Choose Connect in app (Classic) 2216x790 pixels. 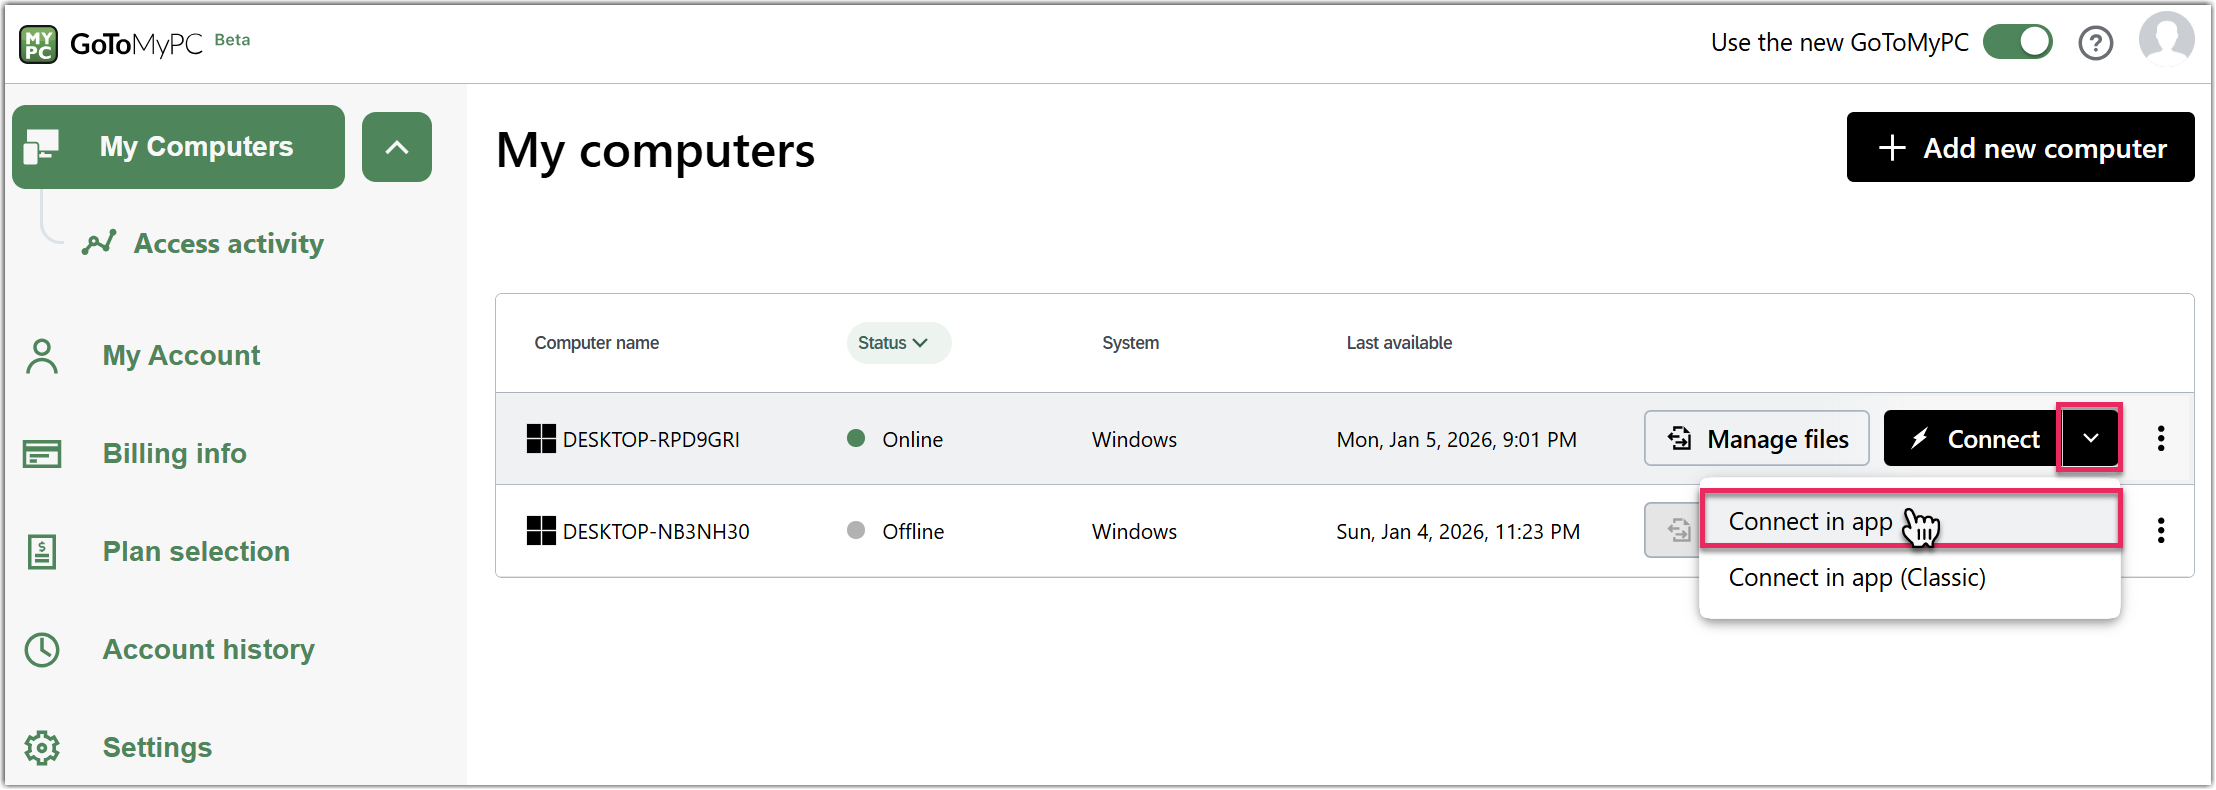(x=1856, y=578)
